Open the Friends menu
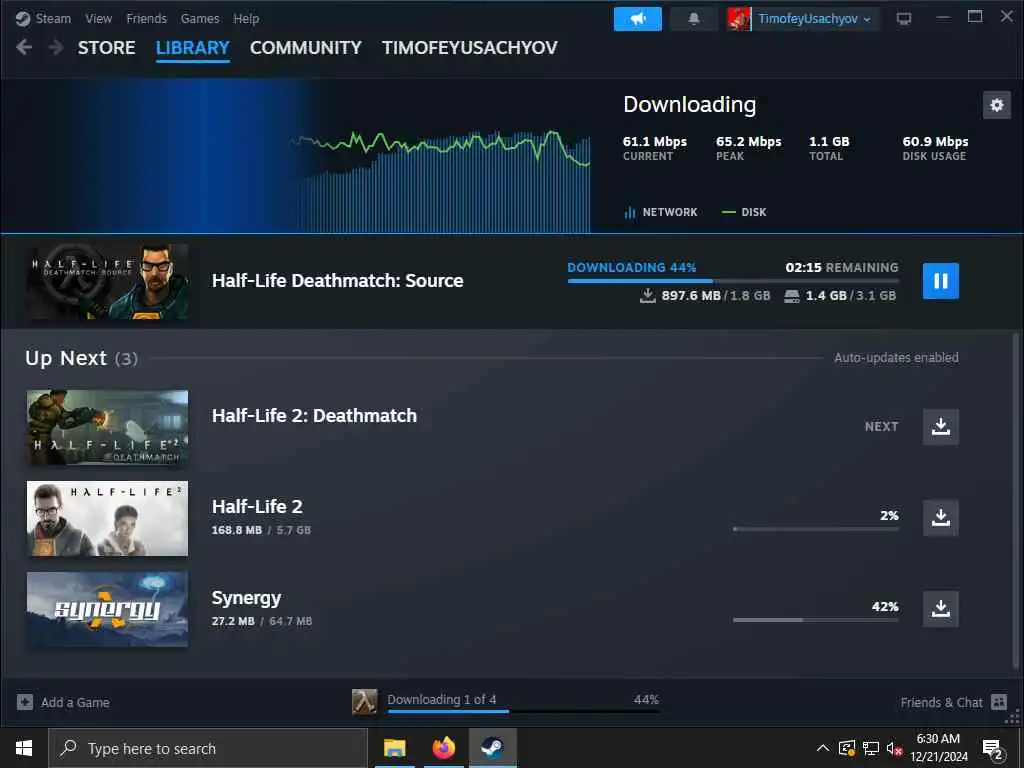 pyautogui.click(x=146, y=18)
